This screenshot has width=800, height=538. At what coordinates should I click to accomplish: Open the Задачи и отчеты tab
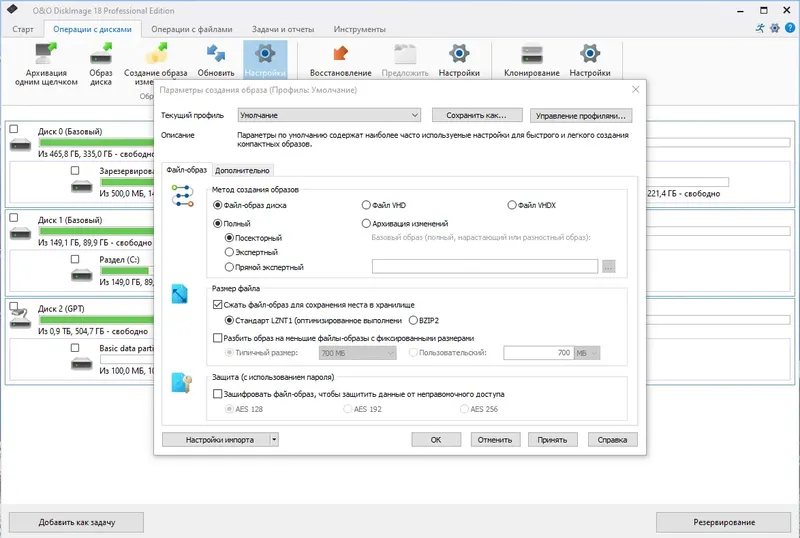283,29
